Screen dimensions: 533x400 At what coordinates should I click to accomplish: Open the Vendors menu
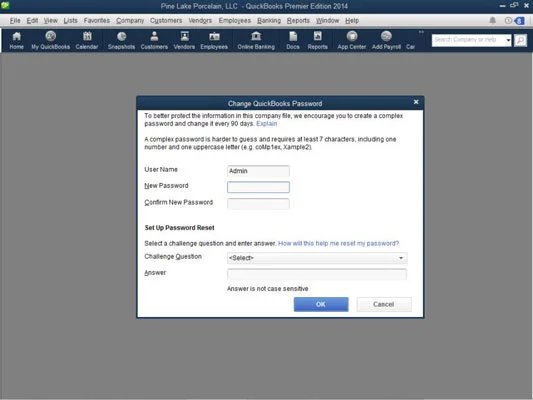point(200,20)
